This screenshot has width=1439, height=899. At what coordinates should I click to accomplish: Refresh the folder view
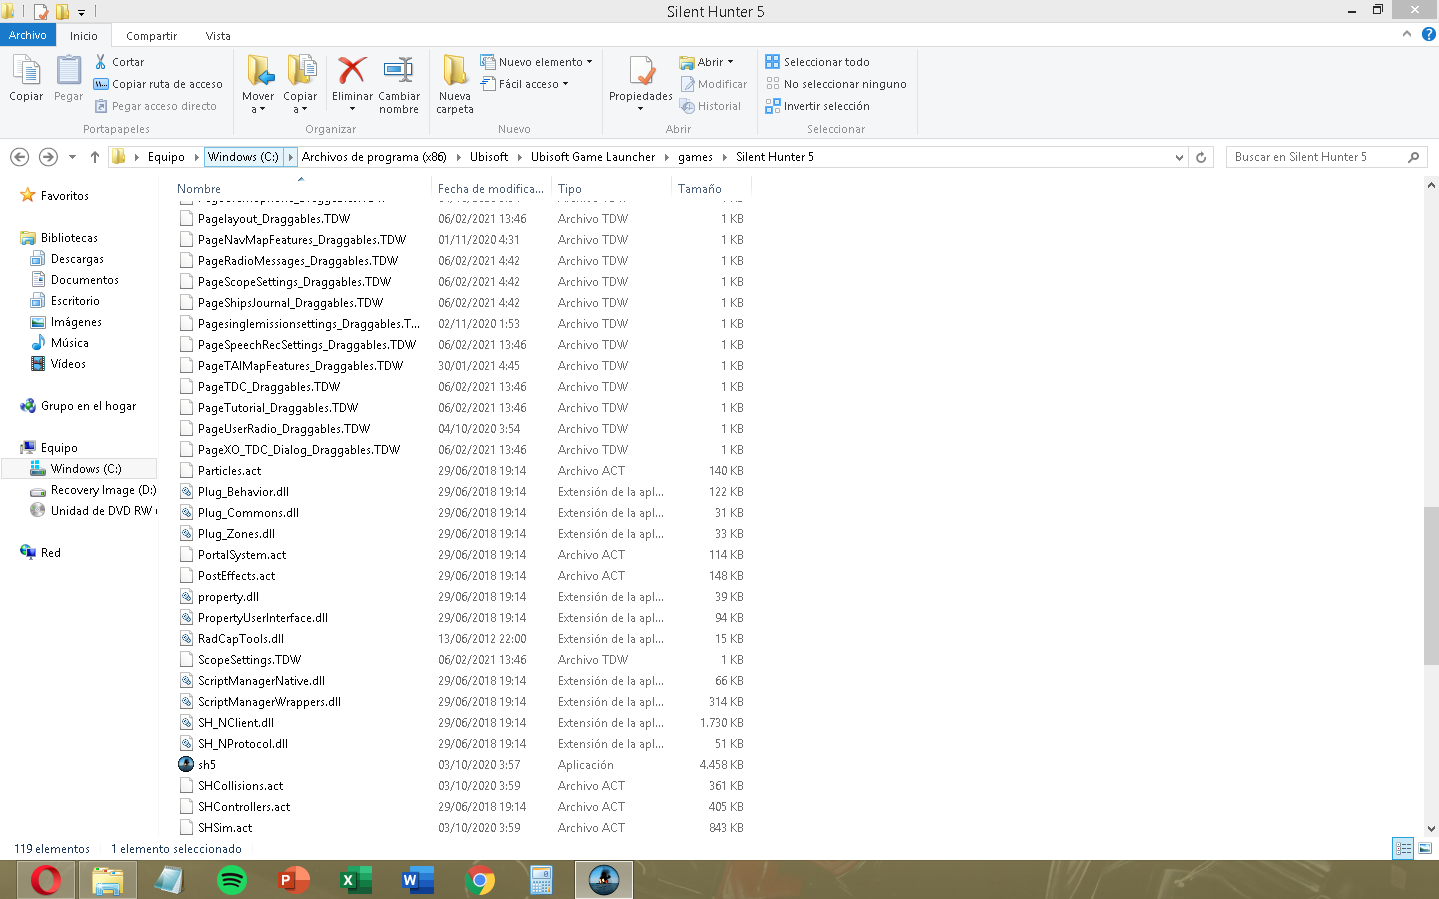coord(1202,157)
